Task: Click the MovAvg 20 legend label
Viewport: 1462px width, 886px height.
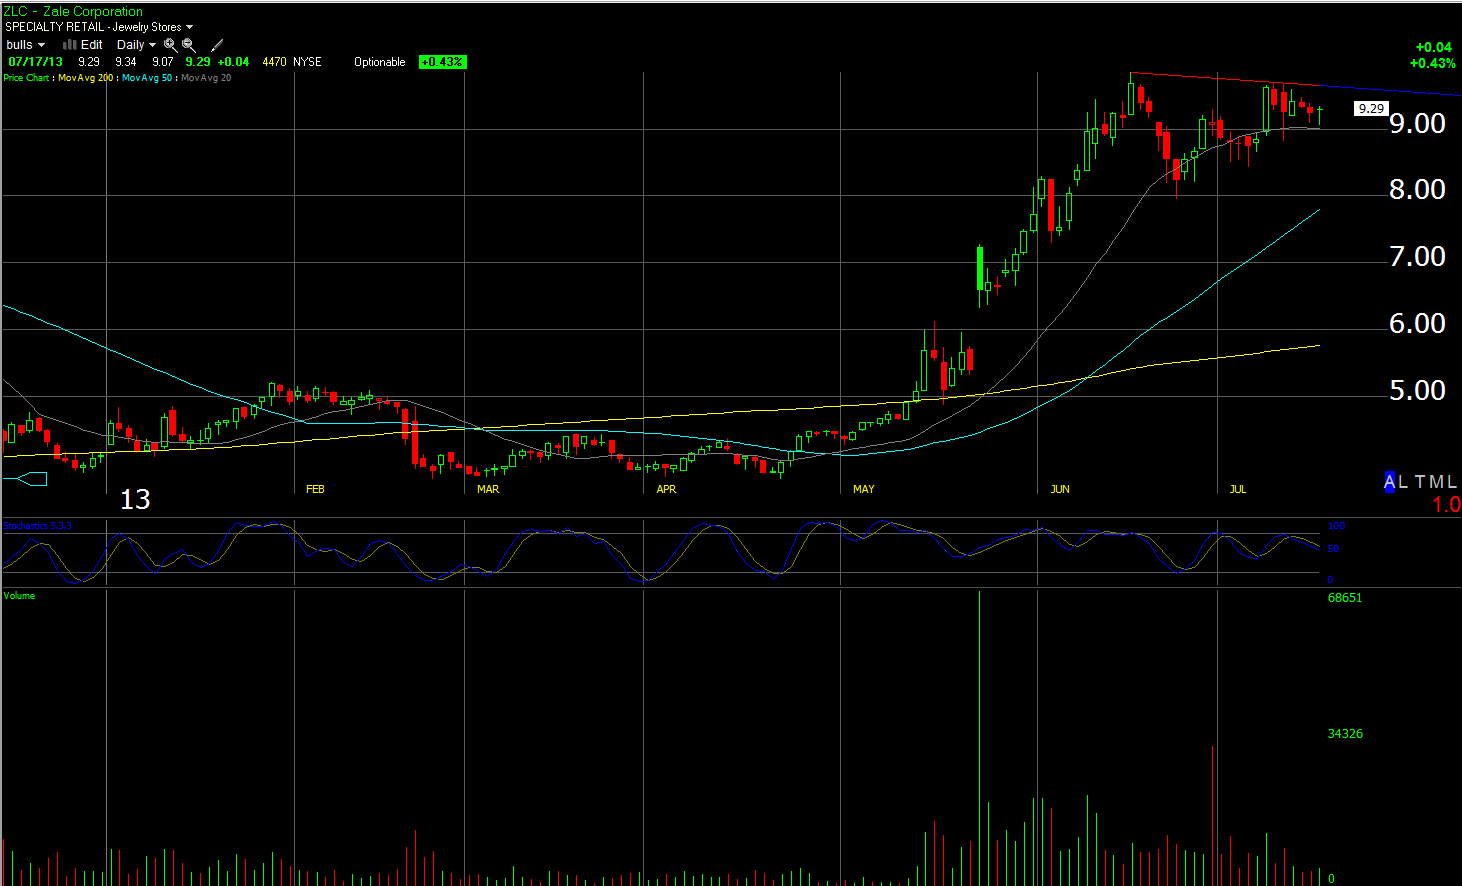Action: [x=206, y=78]
